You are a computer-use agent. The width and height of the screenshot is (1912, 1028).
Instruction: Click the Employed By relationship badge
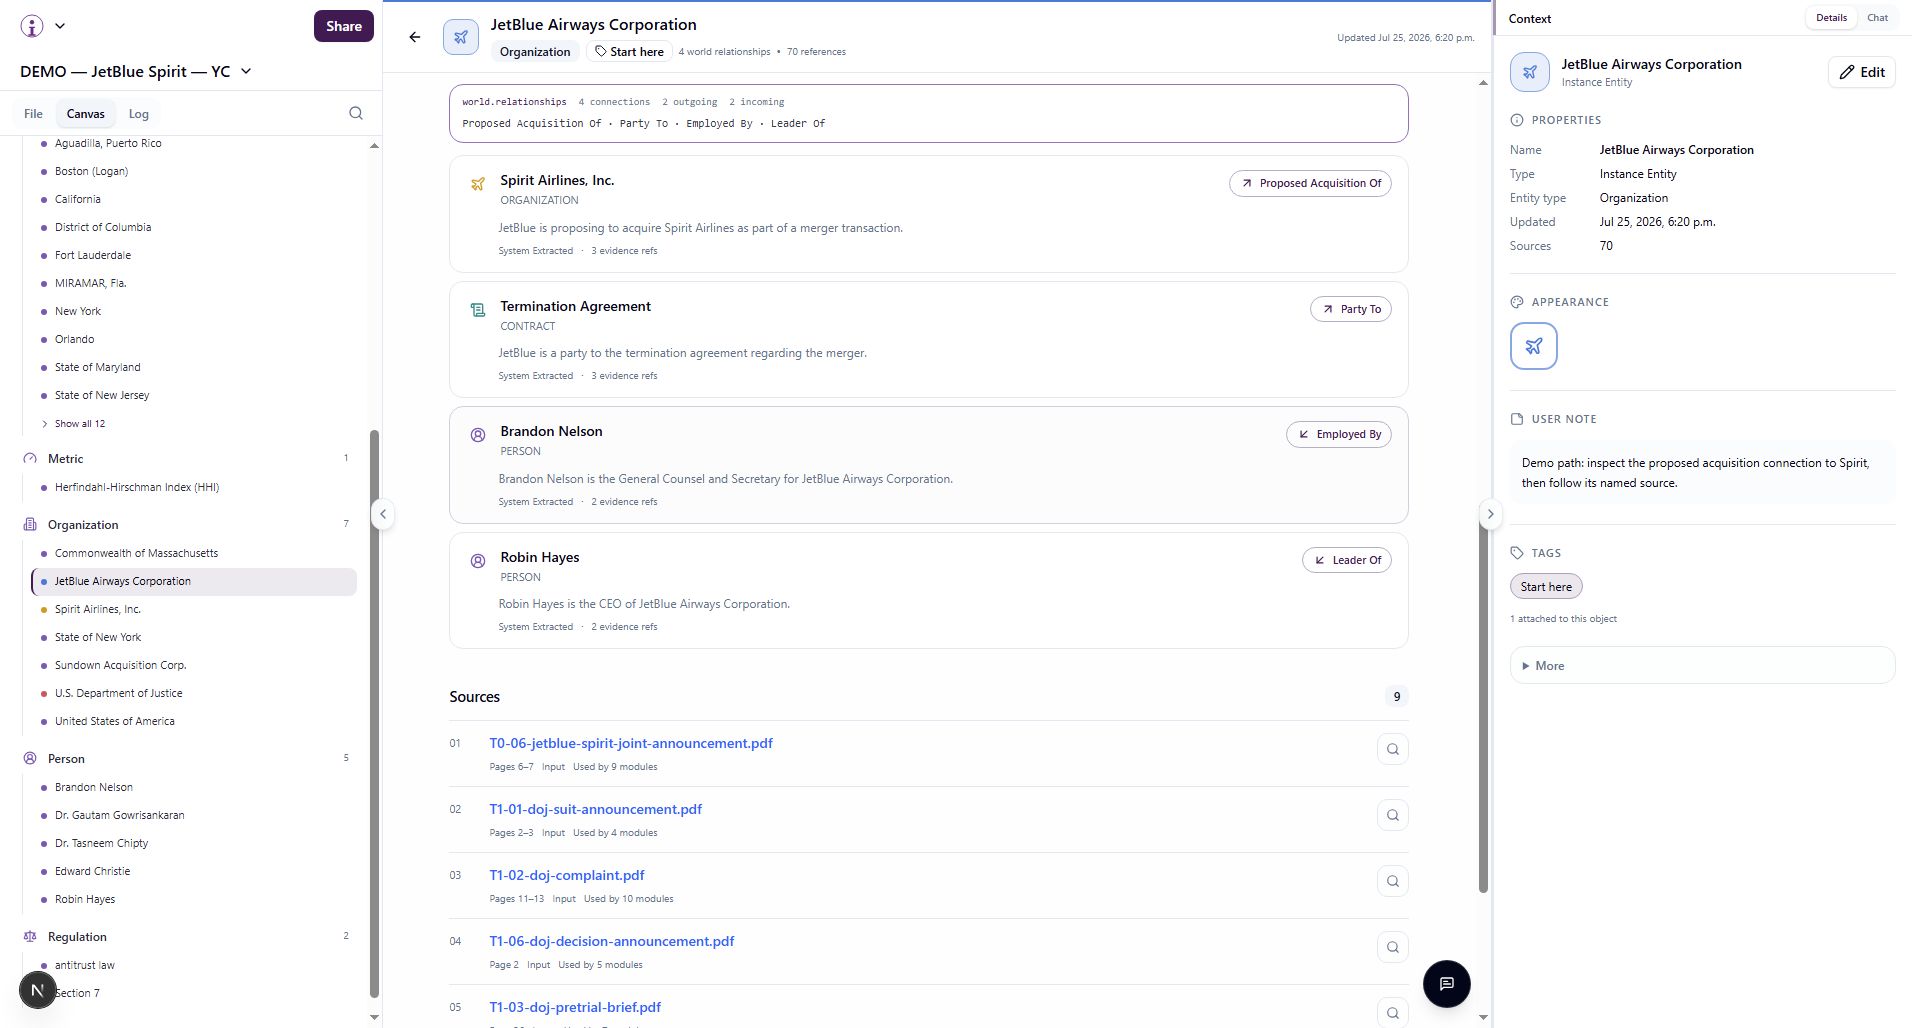(1339, 435)
